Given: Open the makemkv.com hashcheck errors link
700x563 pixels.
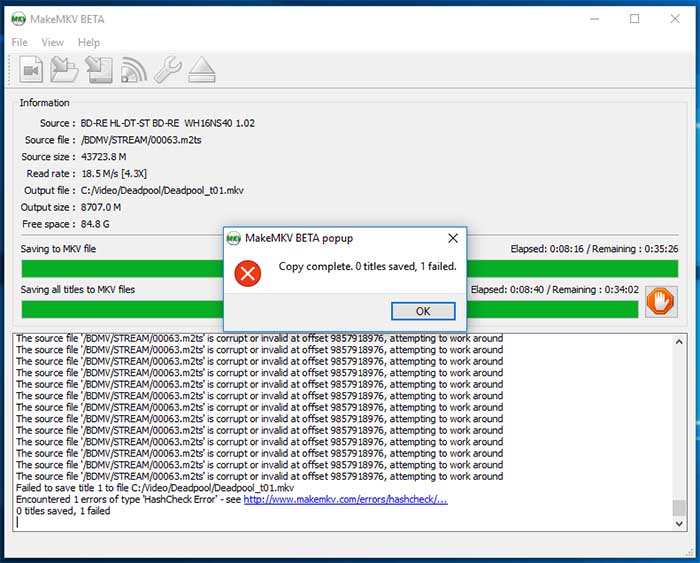Looking at the screenshot, I should pyautogui.click(x=345, y=500).
